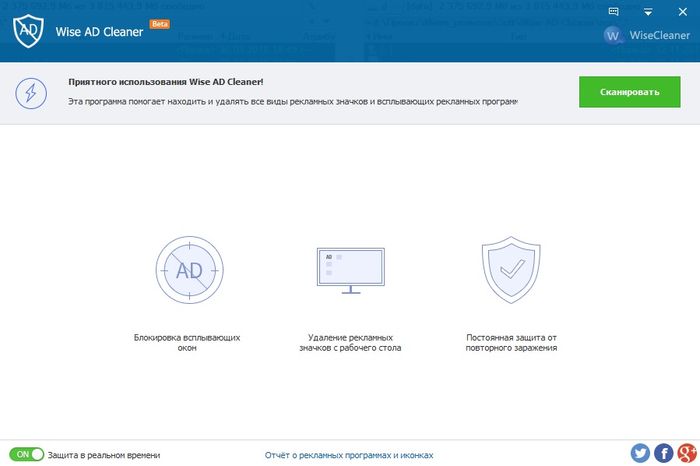
Task: Click the lightning bolt circle icon
Action: [x=31, y=93]
